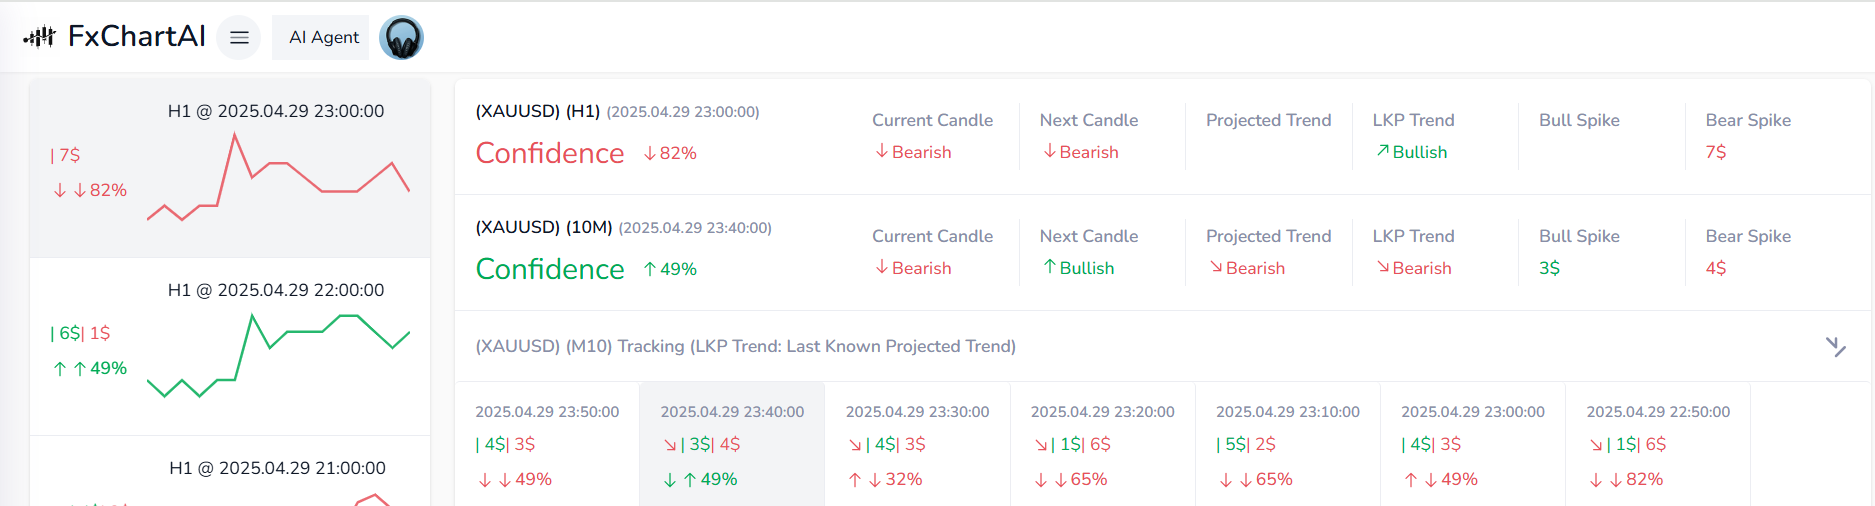Click the AI Agent button
1875x506 pixels.
tap(323, 38)
